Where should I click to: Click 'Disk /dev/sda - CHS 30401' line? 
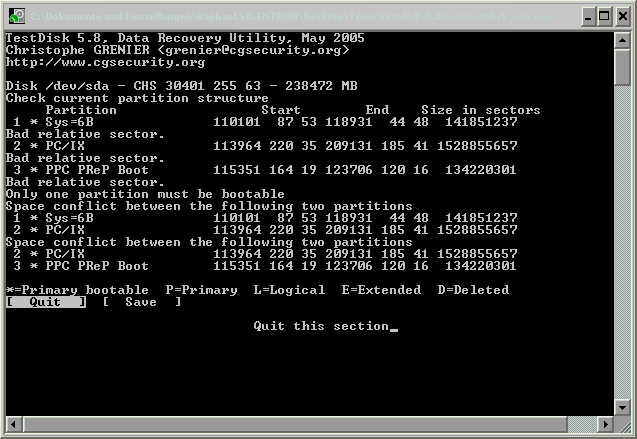point(181,86)
